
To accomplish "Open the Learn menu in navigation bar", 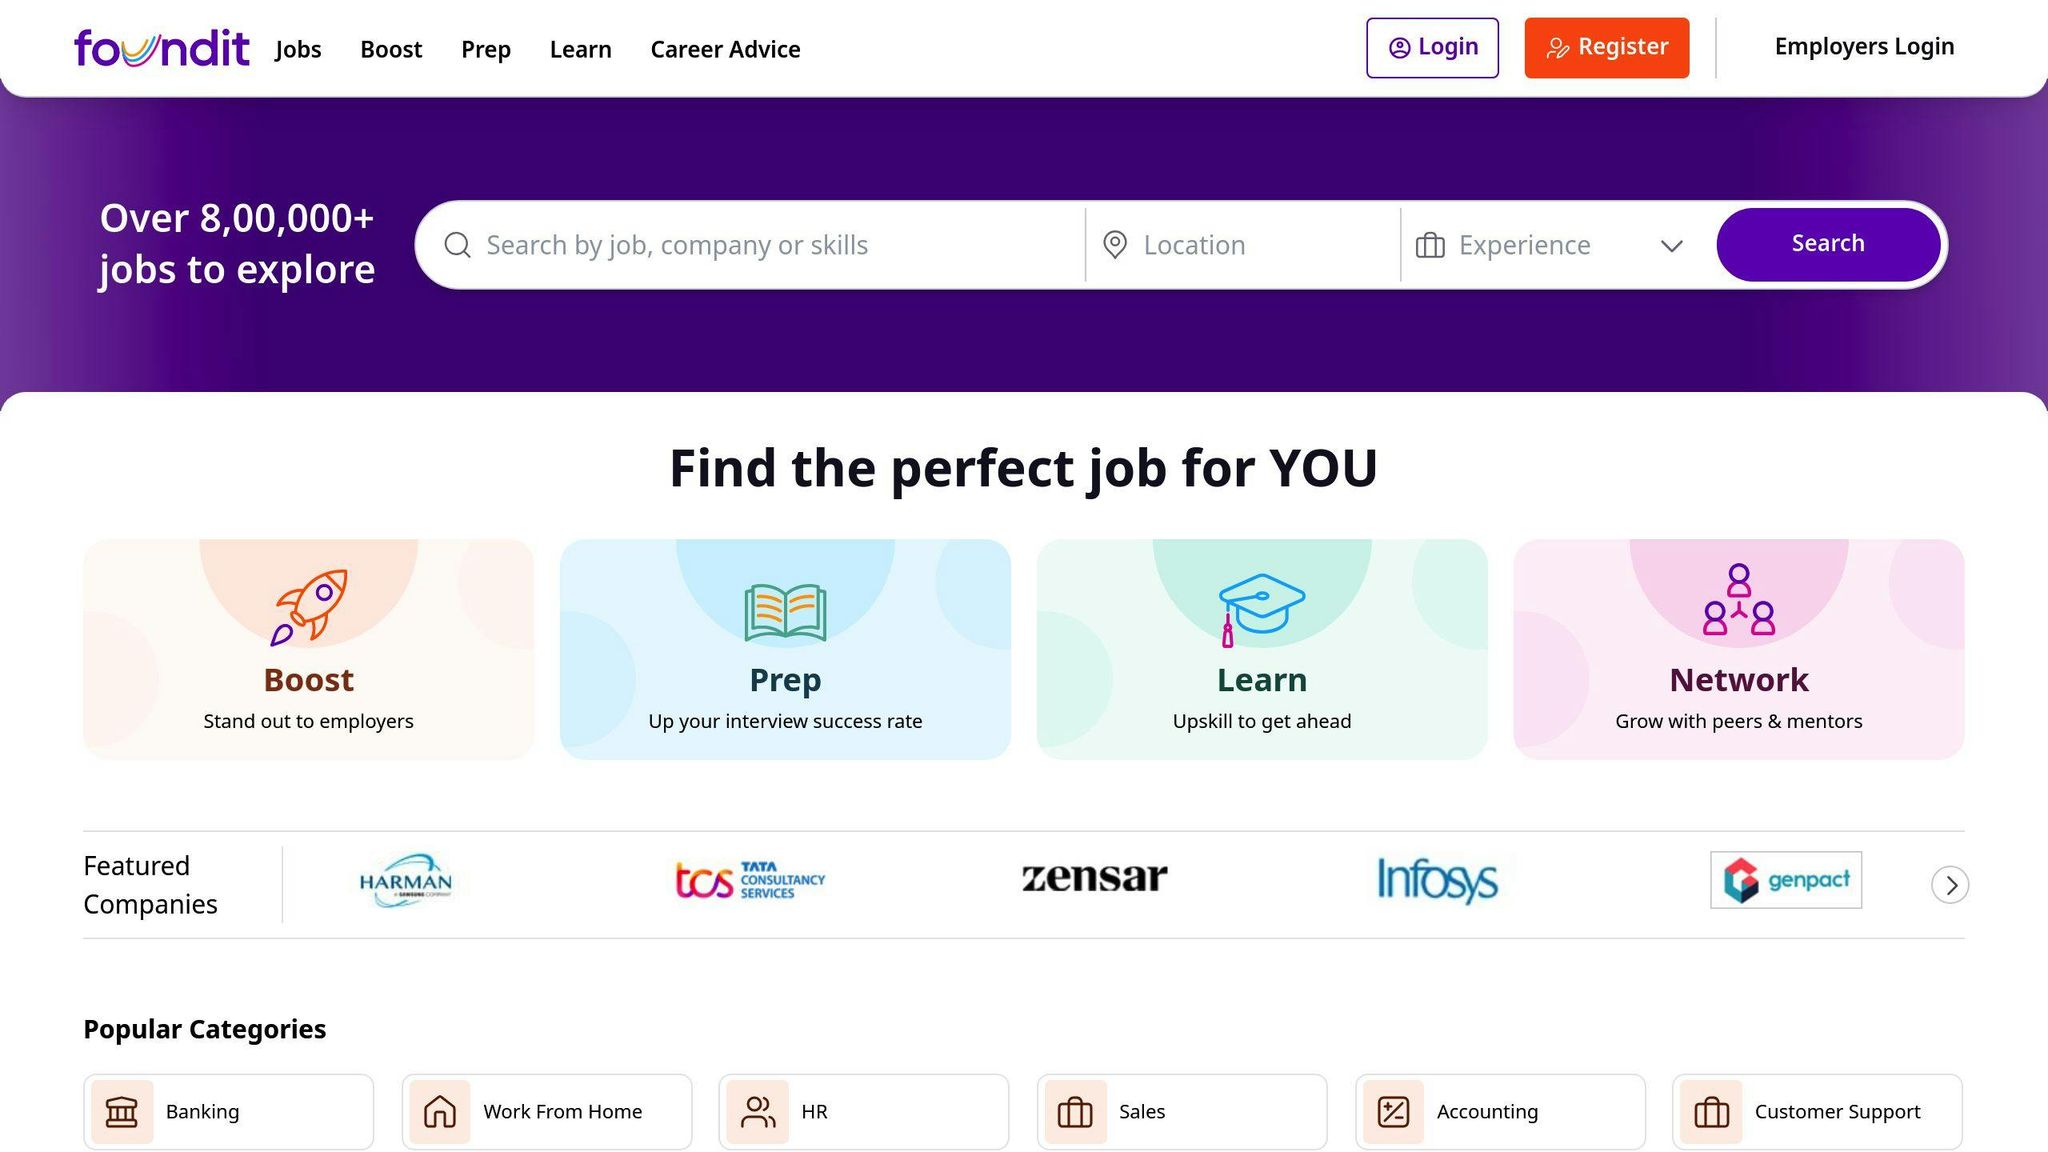I will click(580, 49).
